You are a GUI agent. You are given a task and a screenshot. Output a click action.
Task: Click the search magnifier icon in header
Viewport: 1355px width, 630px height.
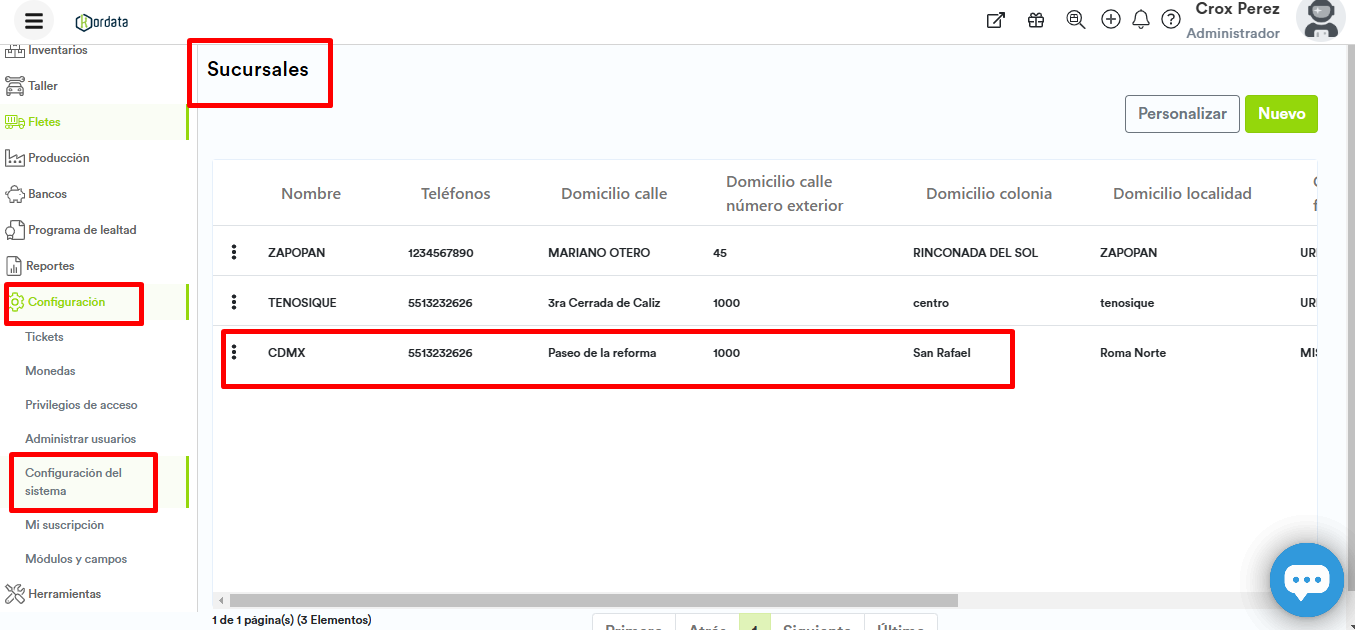[1075, 20]
